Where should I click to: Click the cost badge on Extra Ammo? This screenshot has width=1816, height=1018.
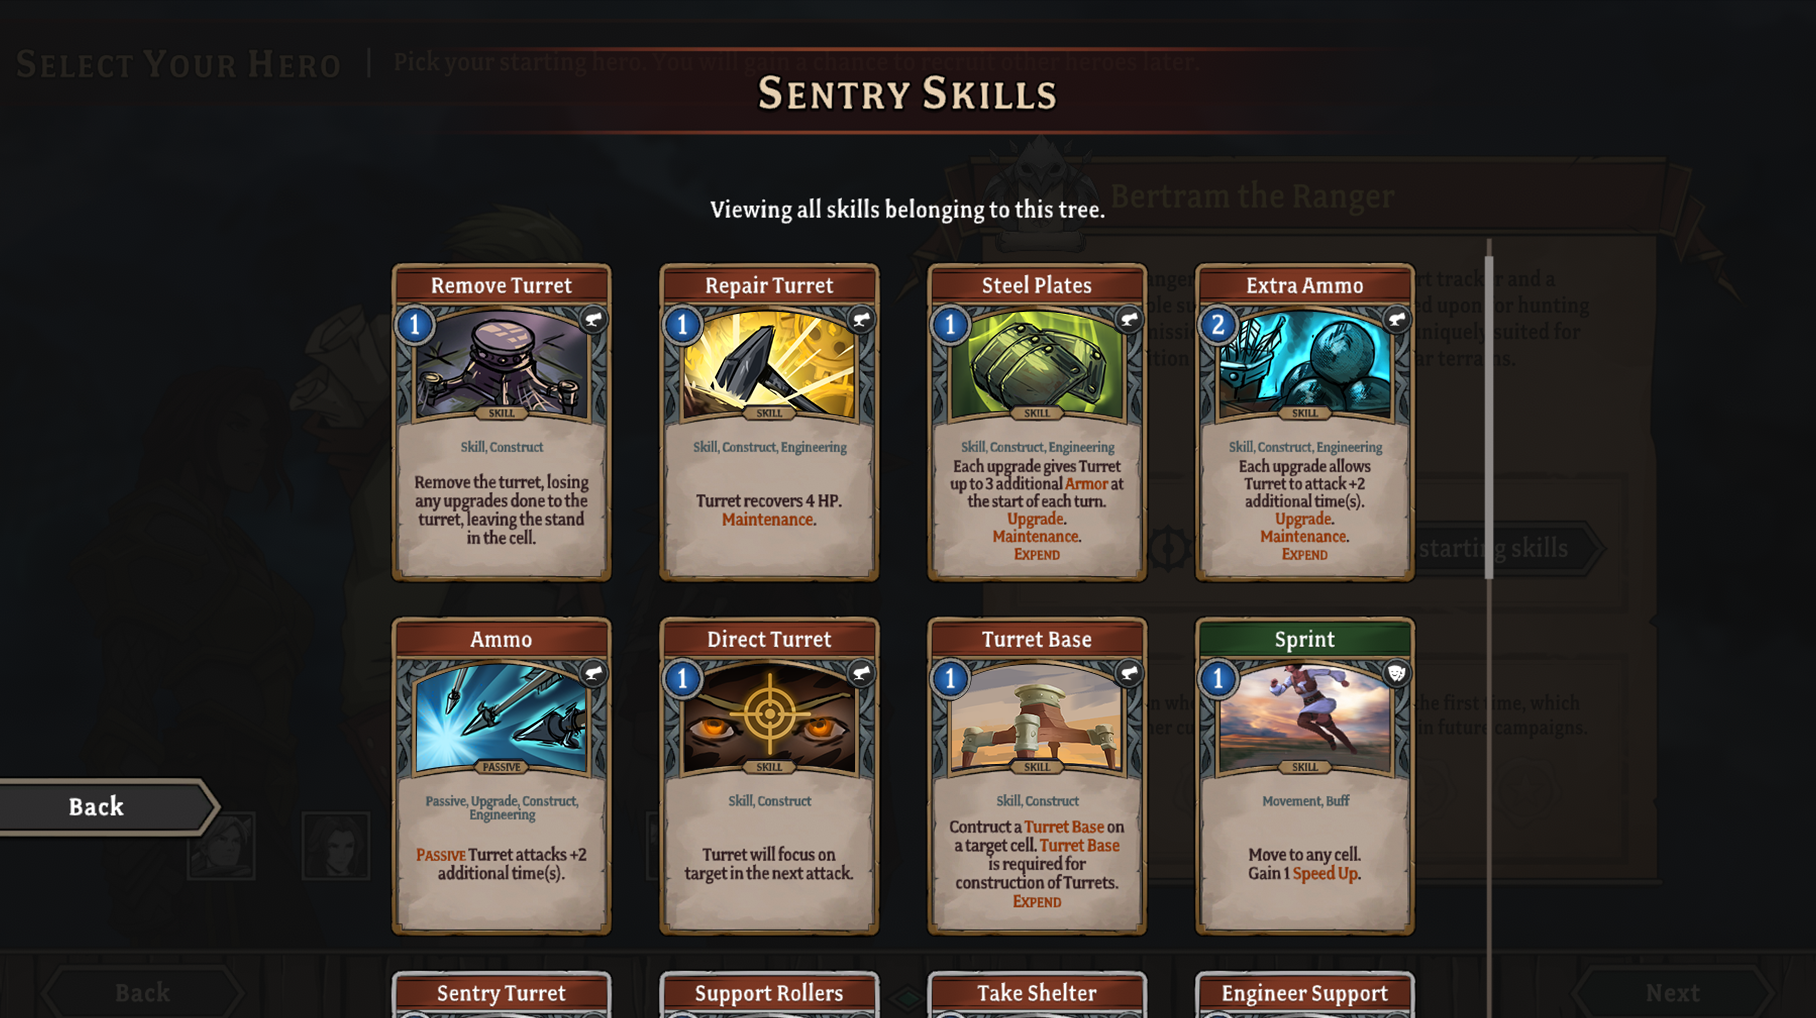click(x=1218, y=325)
